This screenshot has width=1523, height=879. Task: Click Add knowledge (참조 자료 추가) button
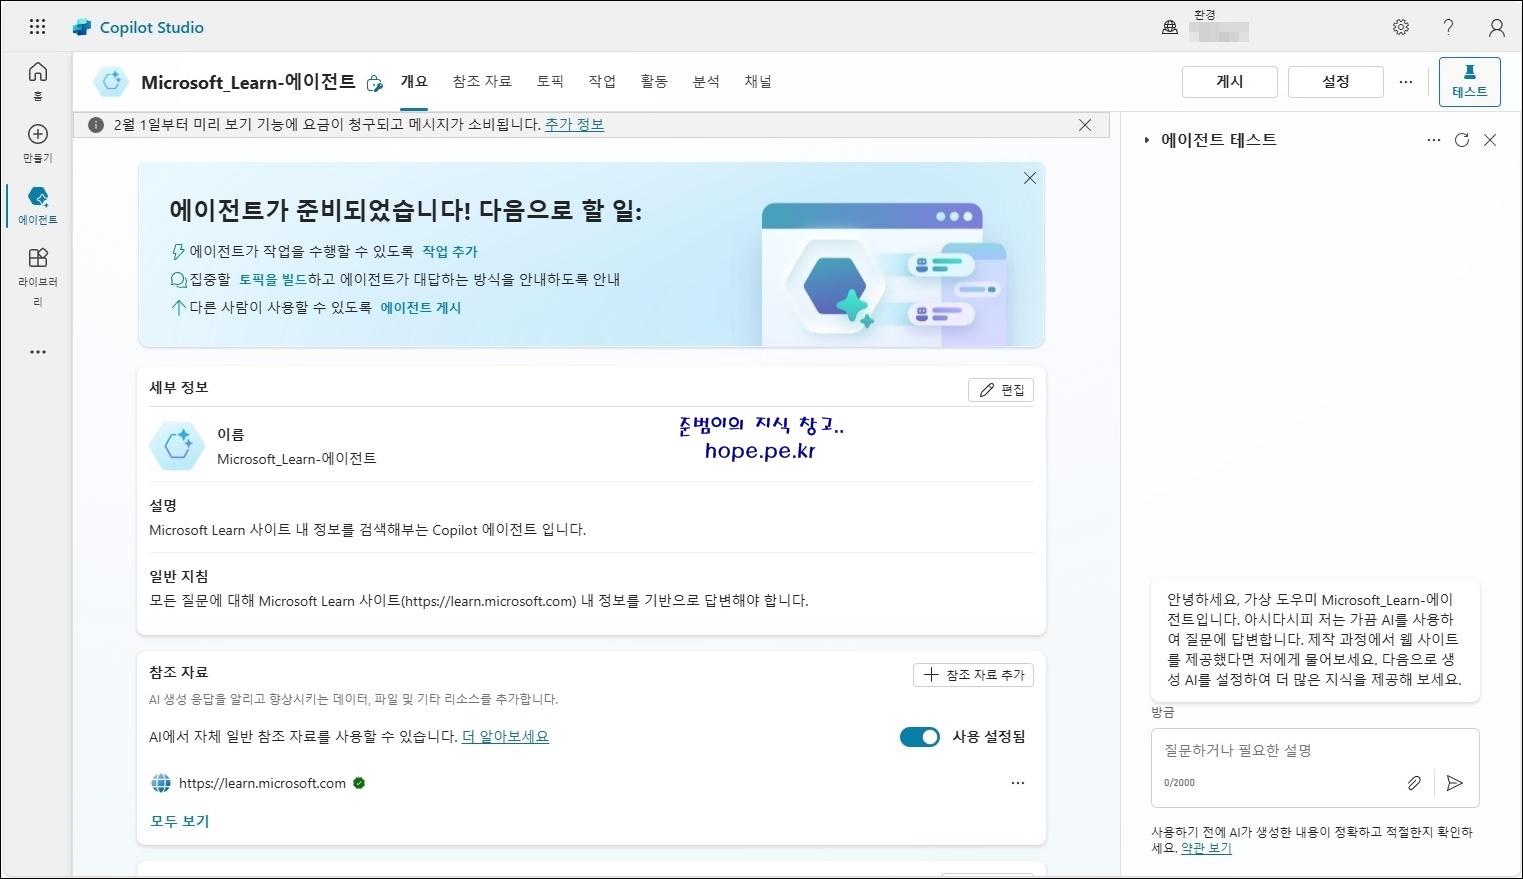coord(973,675)
